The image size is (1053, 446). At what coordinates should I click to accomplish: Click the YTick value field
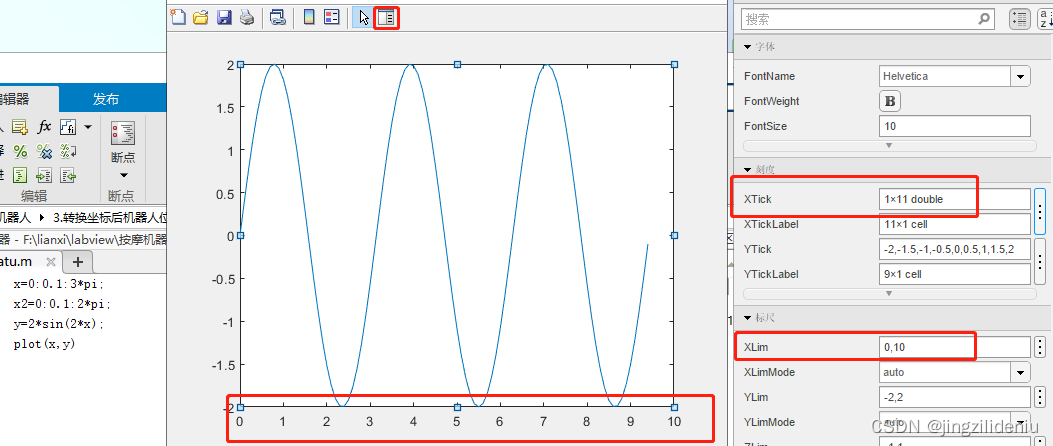954,249
